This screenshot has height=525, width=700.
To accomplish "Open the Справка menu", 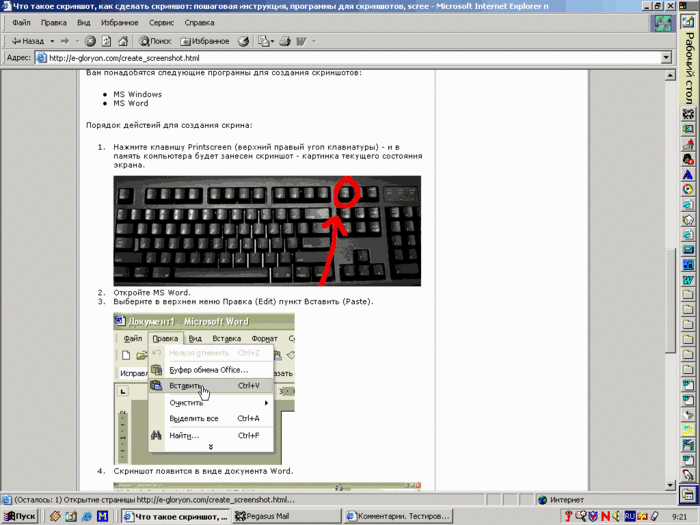I will (199, 23).
